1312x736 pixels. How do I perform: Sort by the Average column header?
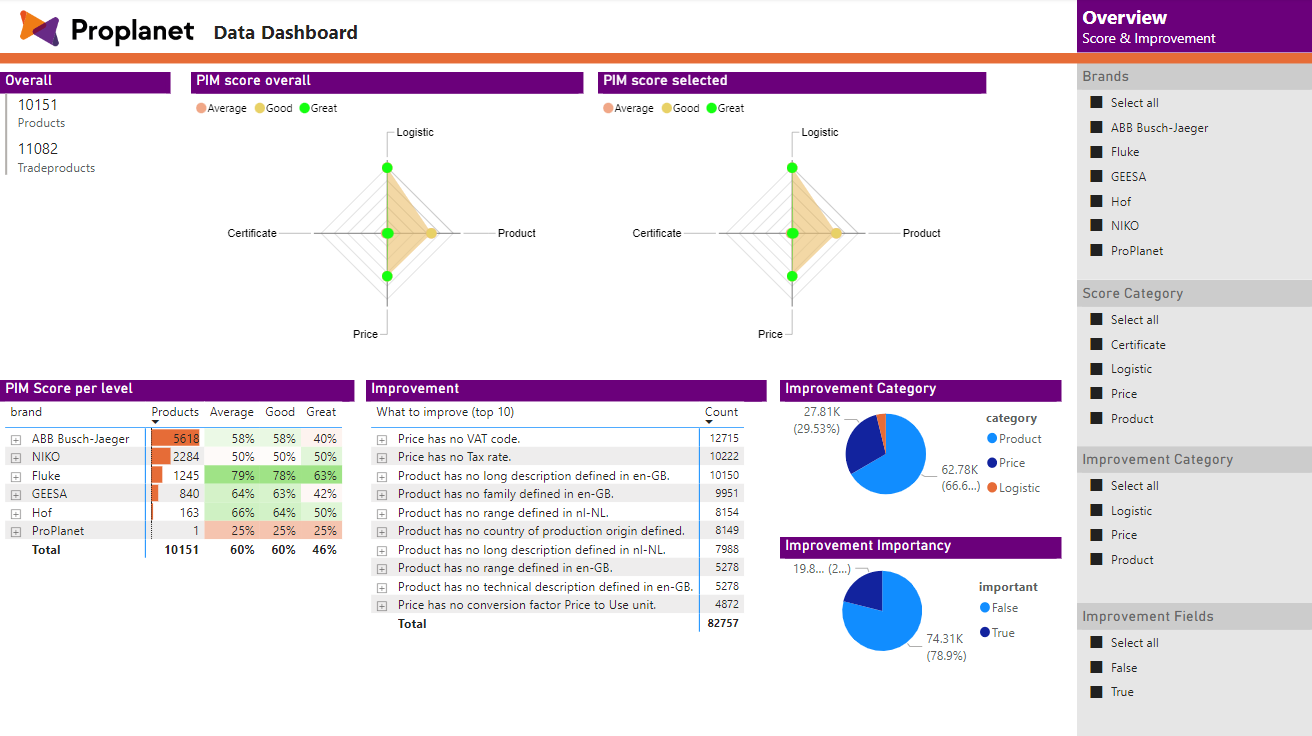pyautogui.click(x=232, y=412)
